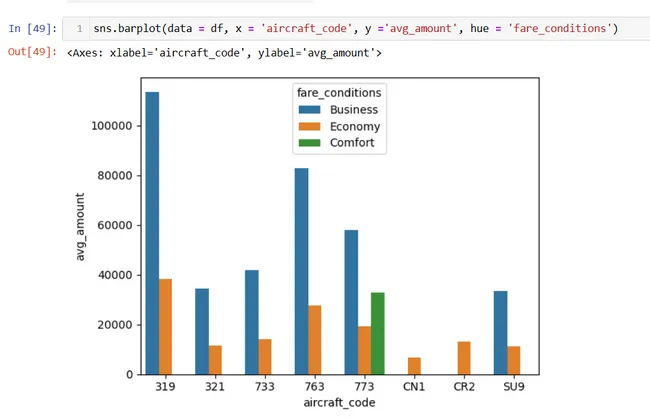Click the Comfort green legend swatch

coord(309,143)
